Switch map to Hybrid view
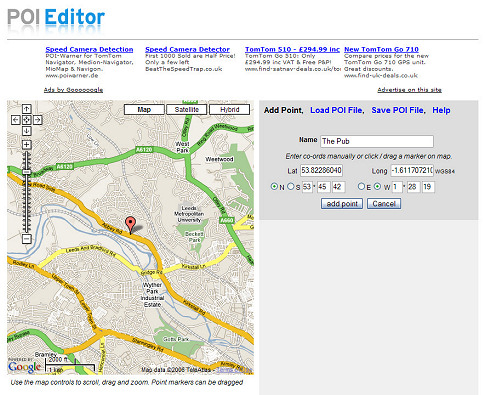 click(229, 109)
